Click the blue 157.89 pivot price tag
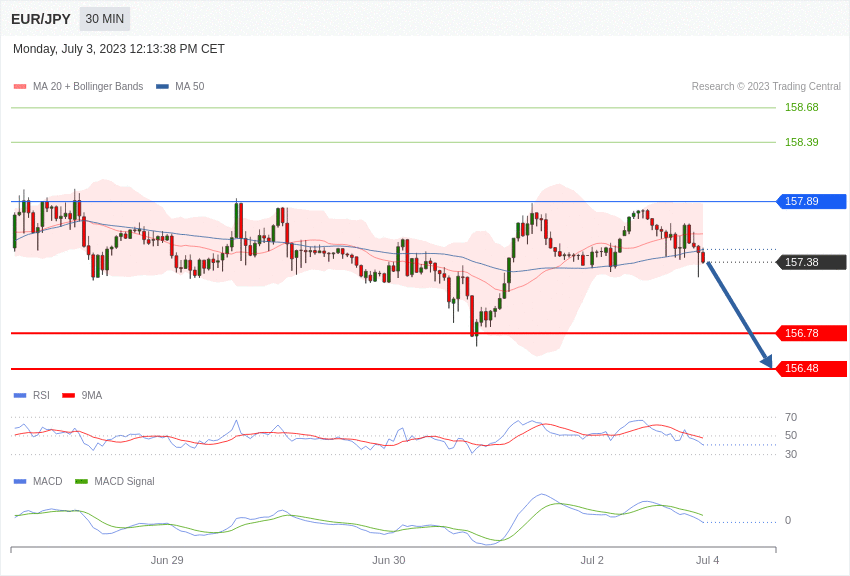 pos(810,201)
